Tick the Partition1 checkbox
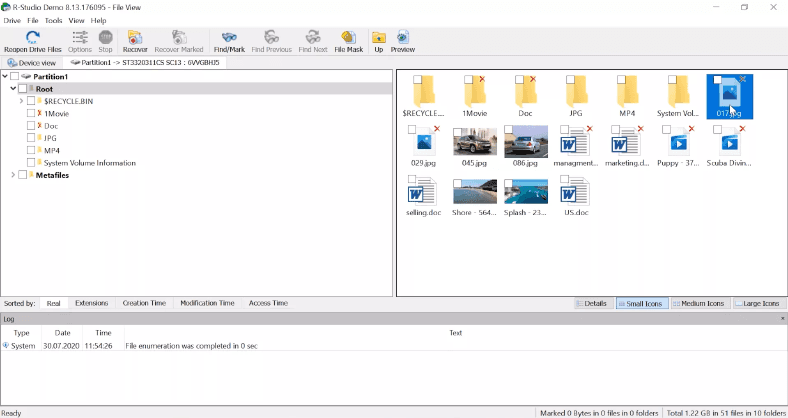The width and height of the screenshot is (788, 418). pyautogui.click(x=14, y=77)
